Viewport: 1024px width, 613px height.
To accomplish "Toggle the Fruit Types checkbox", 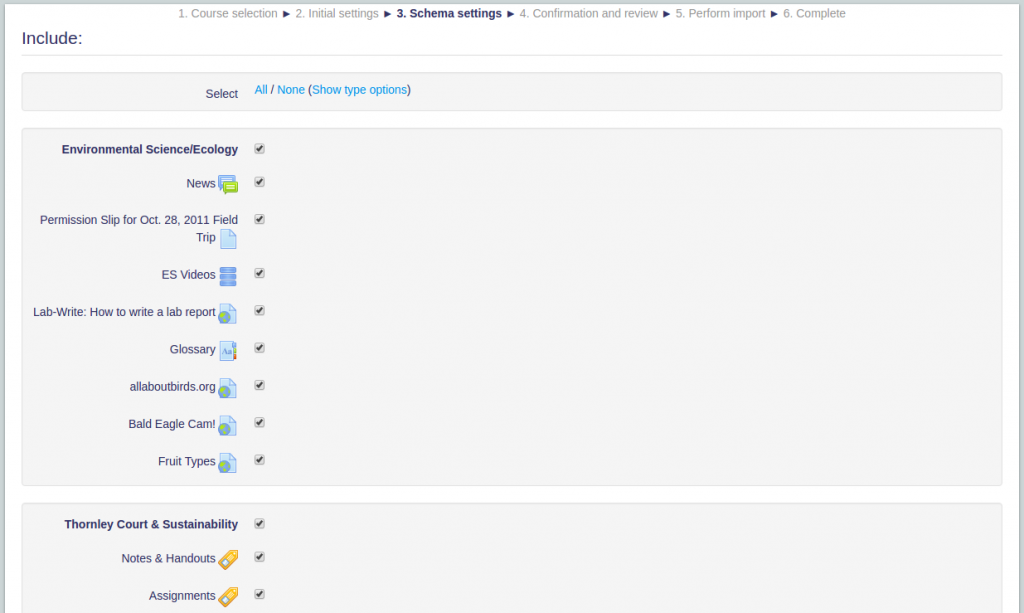I will 259,460.
